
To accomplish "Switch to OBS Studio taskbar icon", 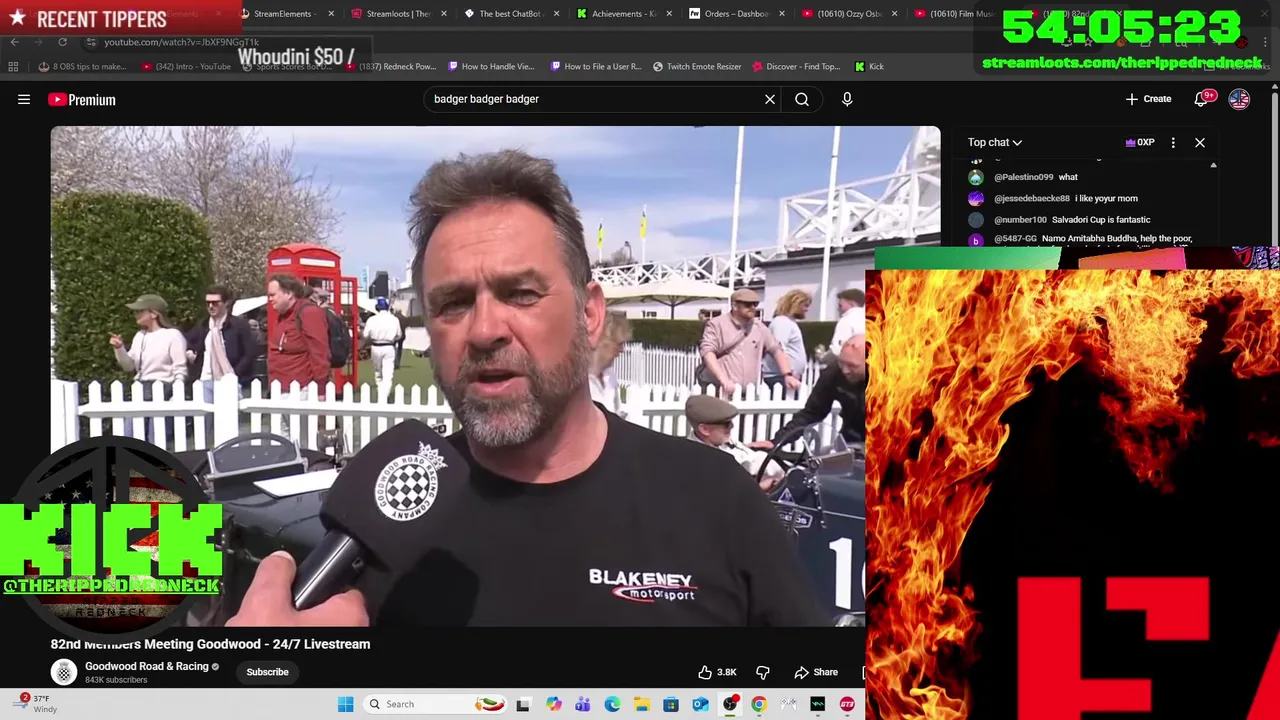I will tap(730, 704).
